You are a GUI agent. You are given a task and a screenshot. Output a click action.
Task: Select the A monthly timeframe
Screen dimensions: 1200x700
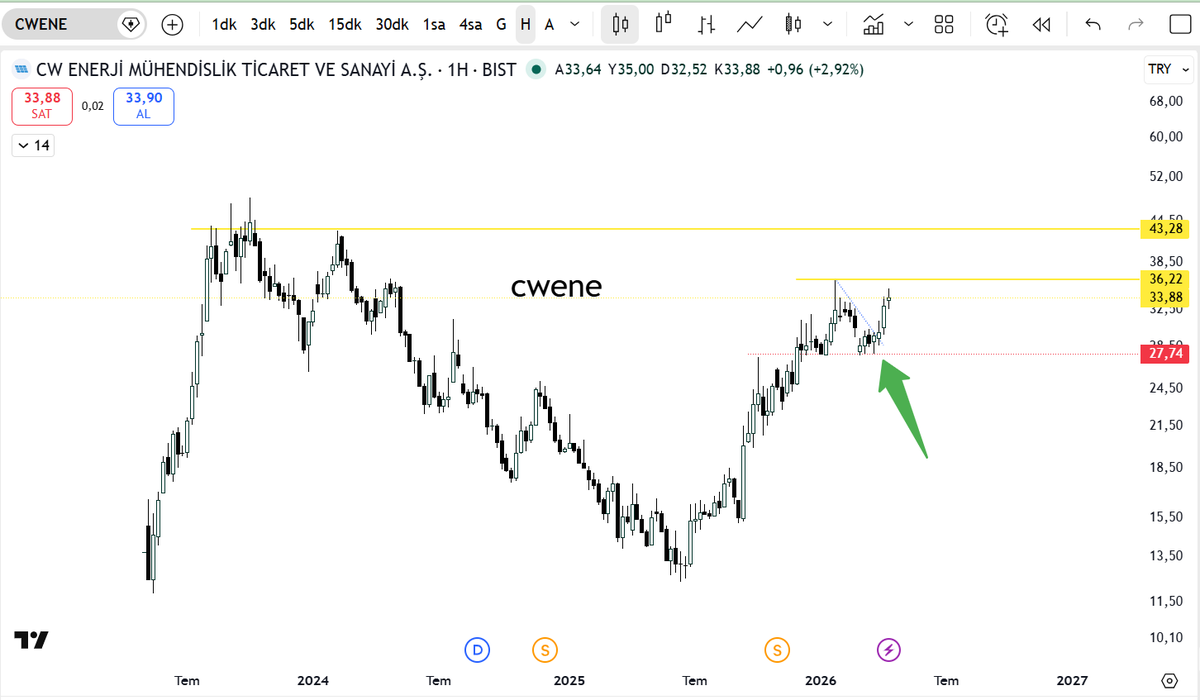[549, 24]
